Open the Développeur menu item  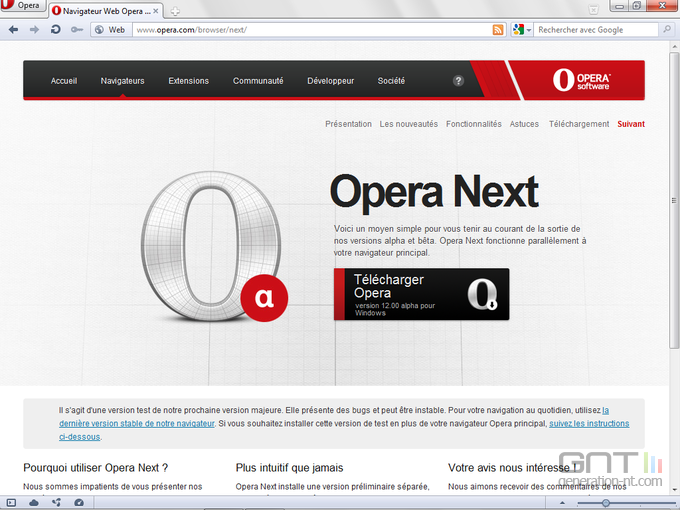[330, 81]
